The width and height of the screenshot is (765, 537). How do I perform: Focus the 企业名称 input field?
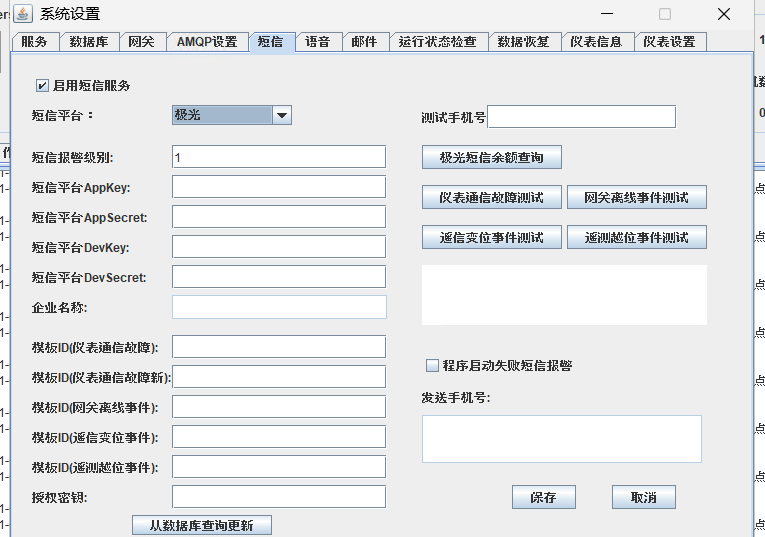click(278, 307)
